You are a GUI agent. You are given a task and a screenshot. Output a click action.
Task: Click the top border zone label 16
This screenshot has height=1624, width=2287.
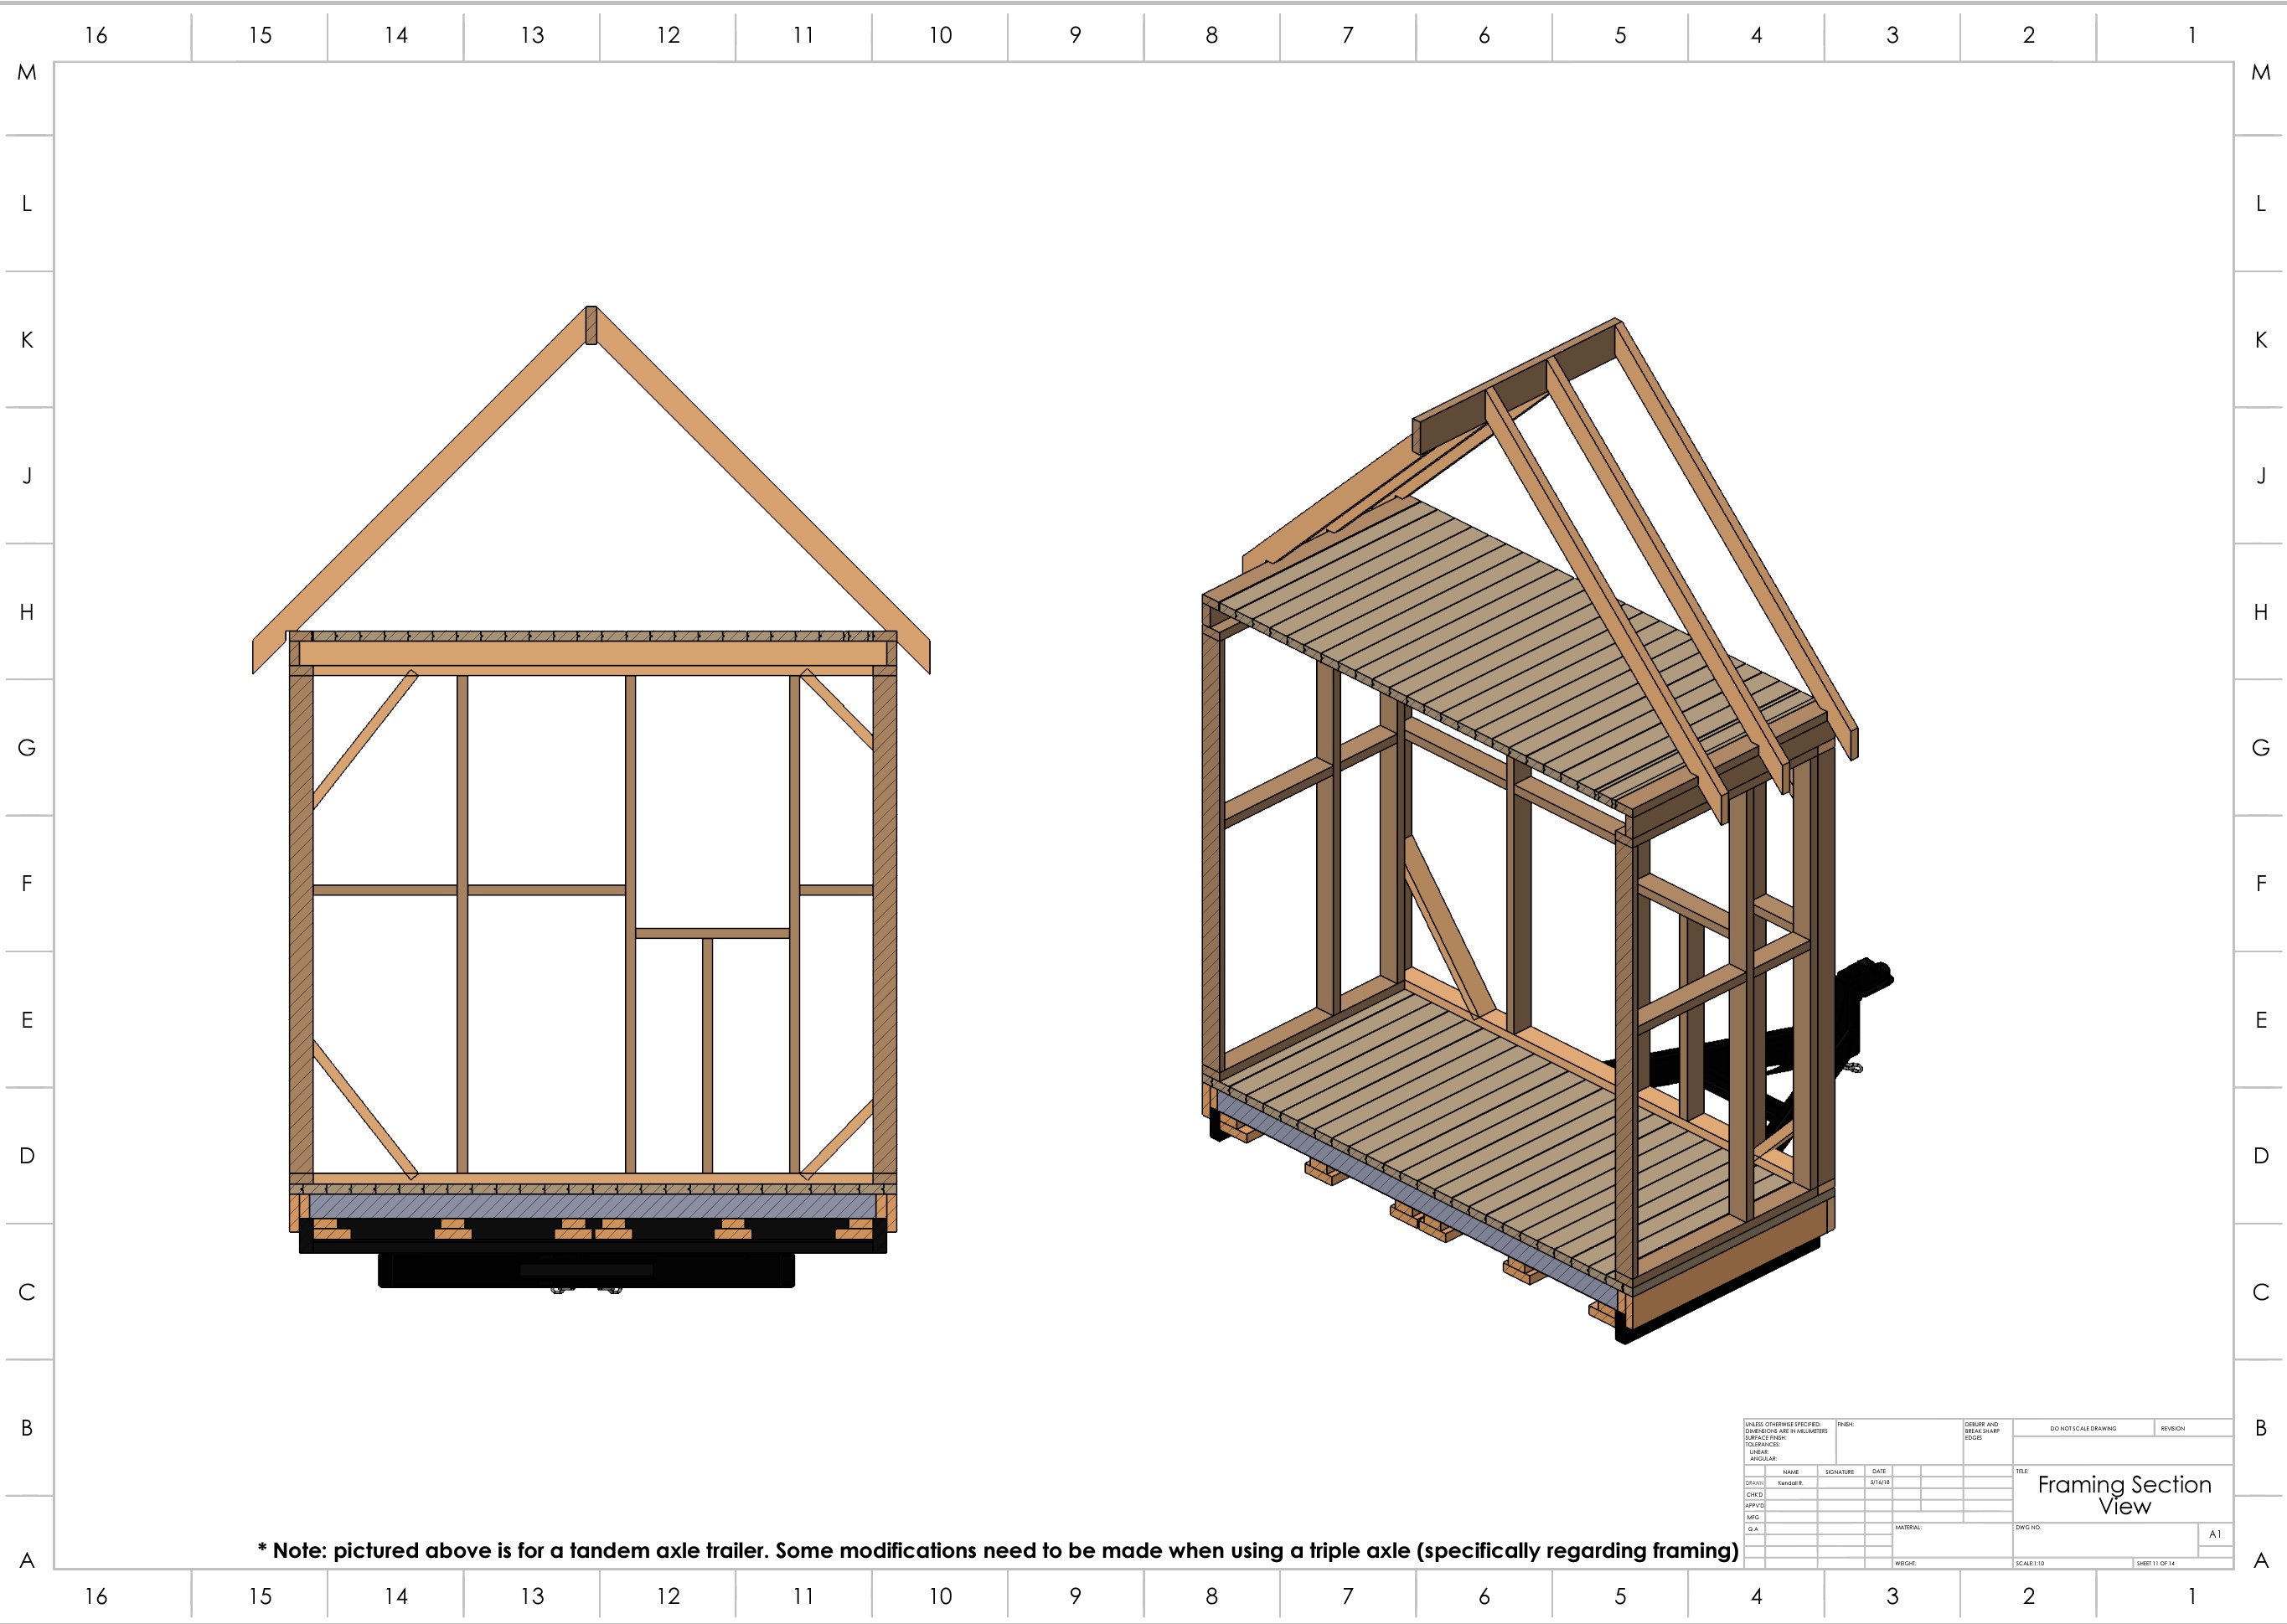pos(96,36)
